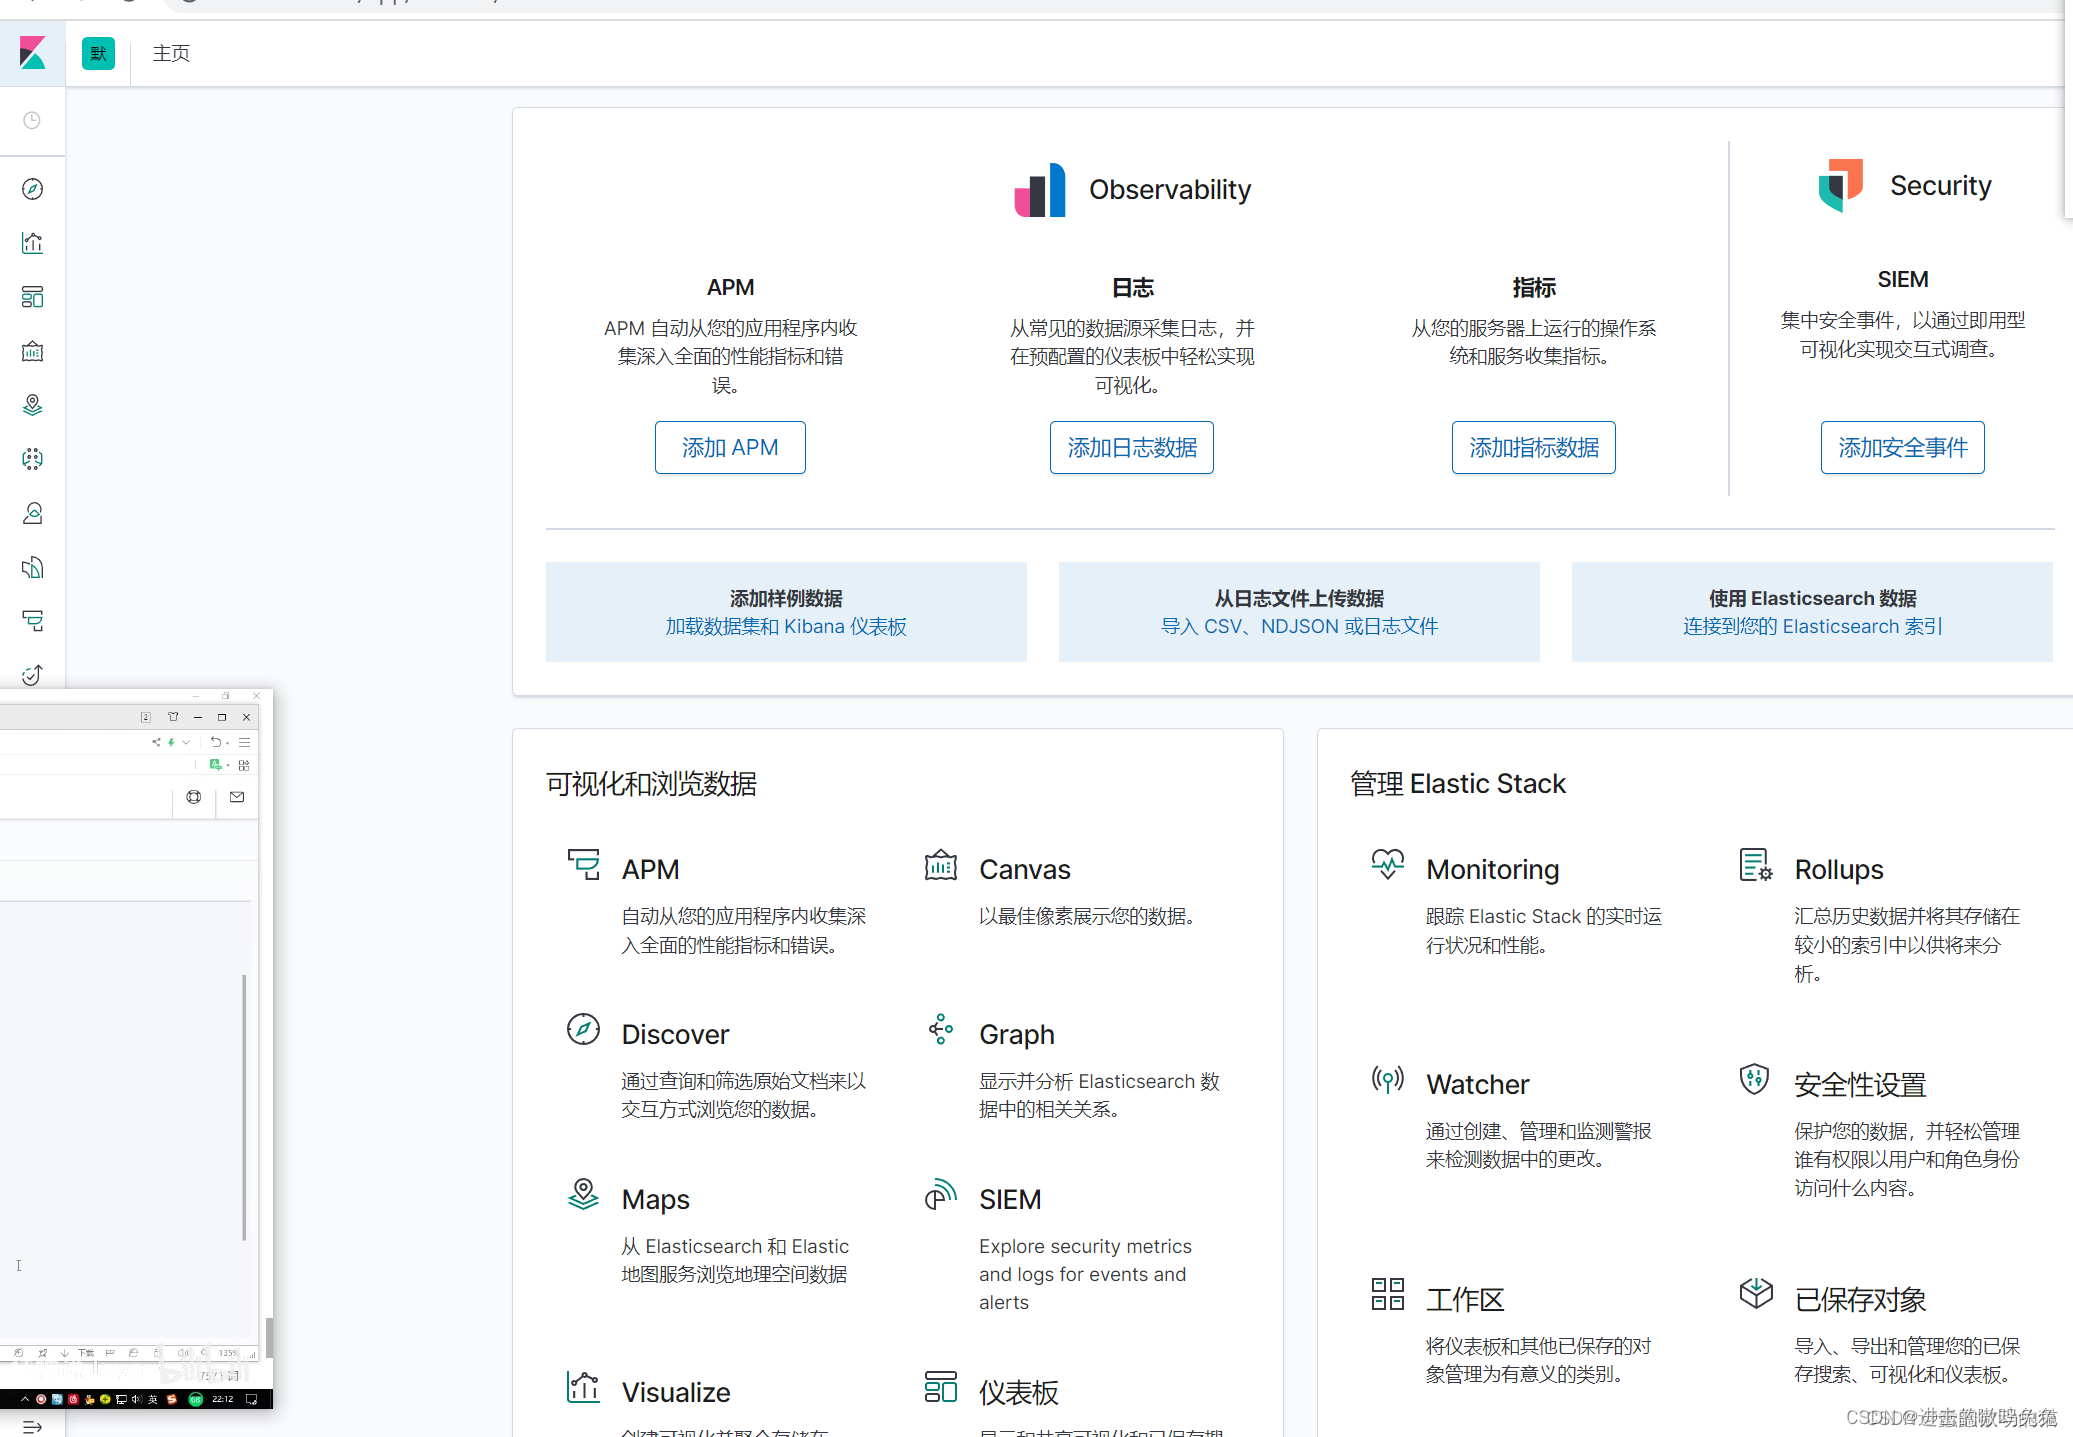
Task: Click the Monitoring heartbeat icon
Action: pyautogui.click(x=1388, y=864)
